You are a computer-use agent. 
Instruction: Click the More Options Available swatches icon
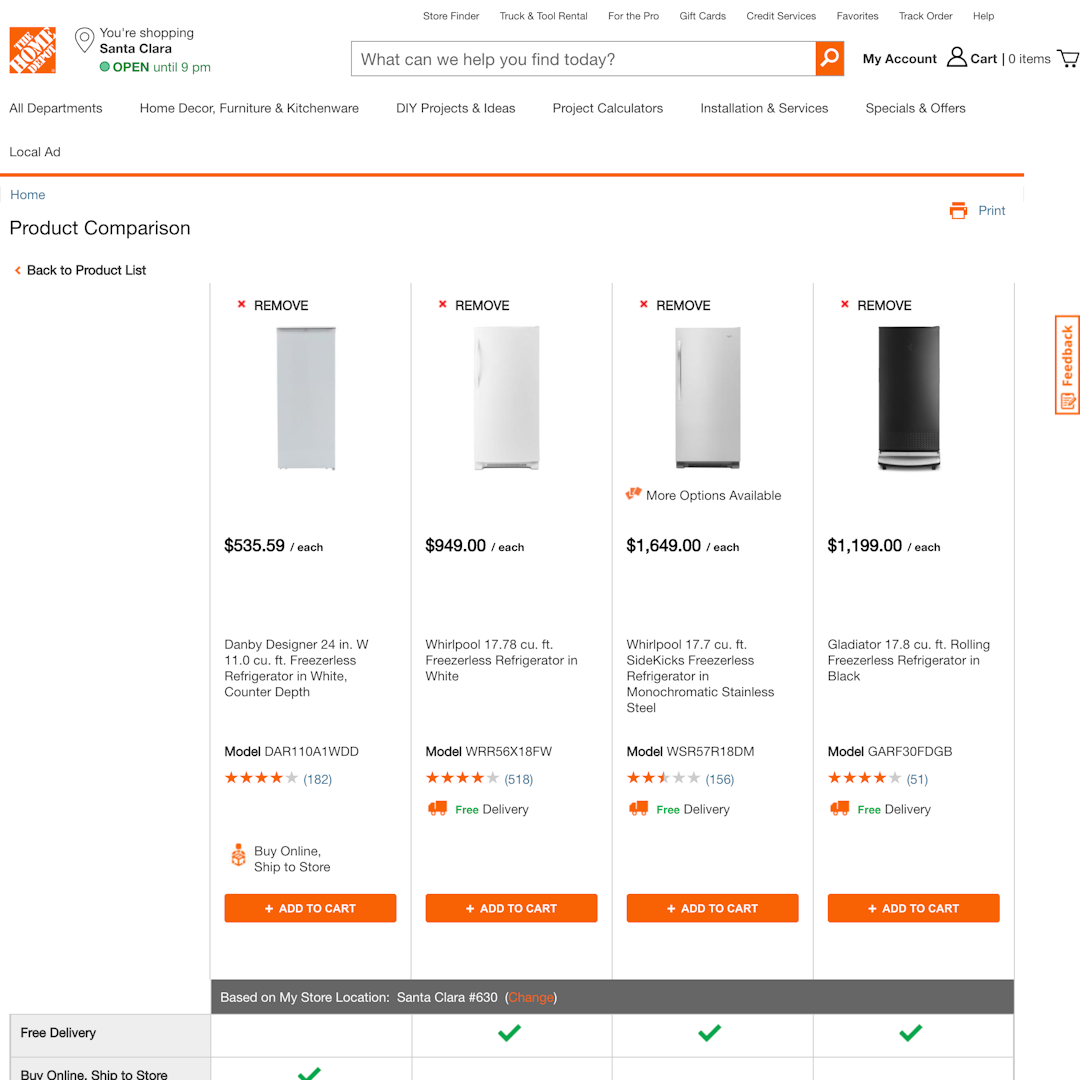(634, 493)
